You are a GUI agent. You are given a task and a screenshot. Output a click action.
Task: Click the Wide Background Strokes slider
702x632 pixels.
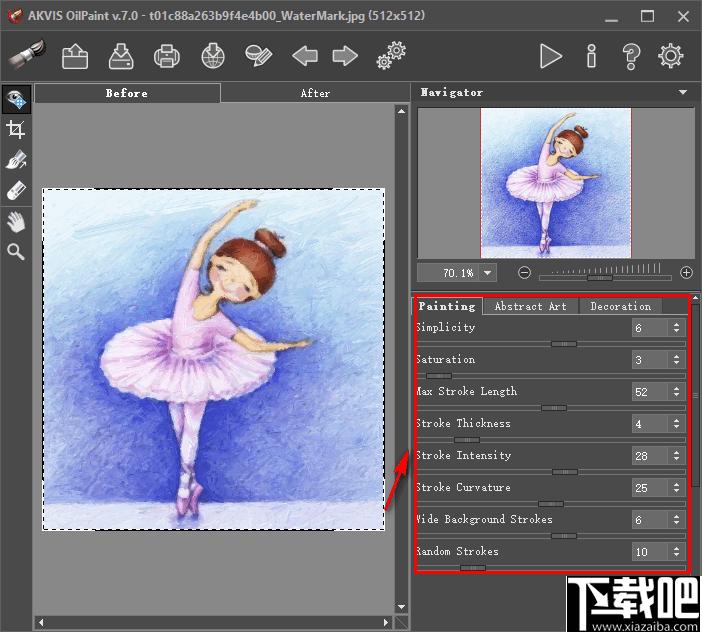(x=551, y=536)
